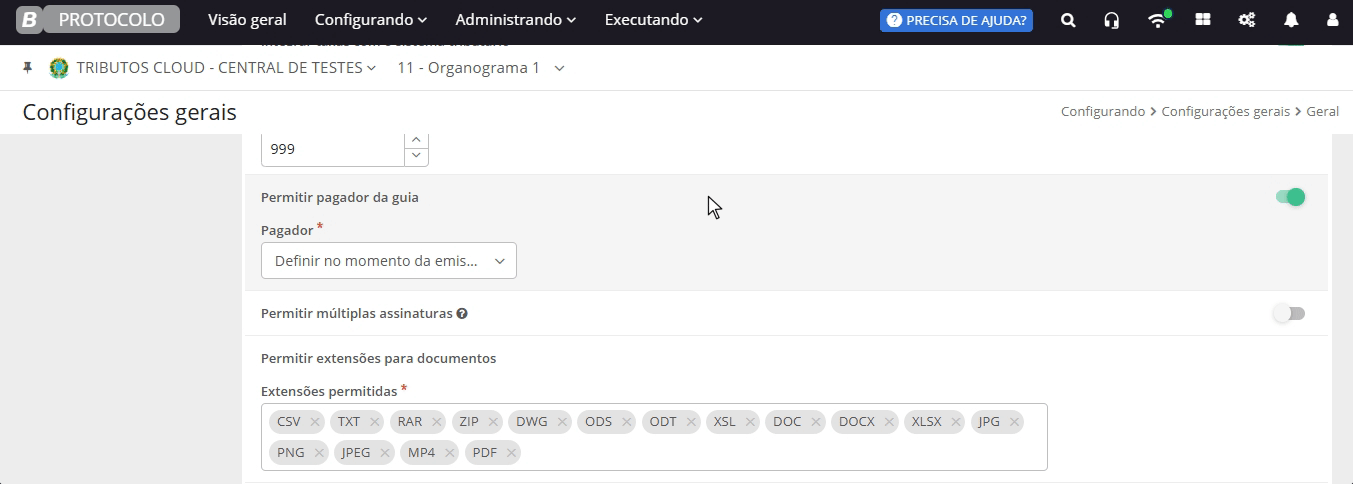Open the apps grid icon
This screenshot has width=1353, height=484.
click(1203, 20)
